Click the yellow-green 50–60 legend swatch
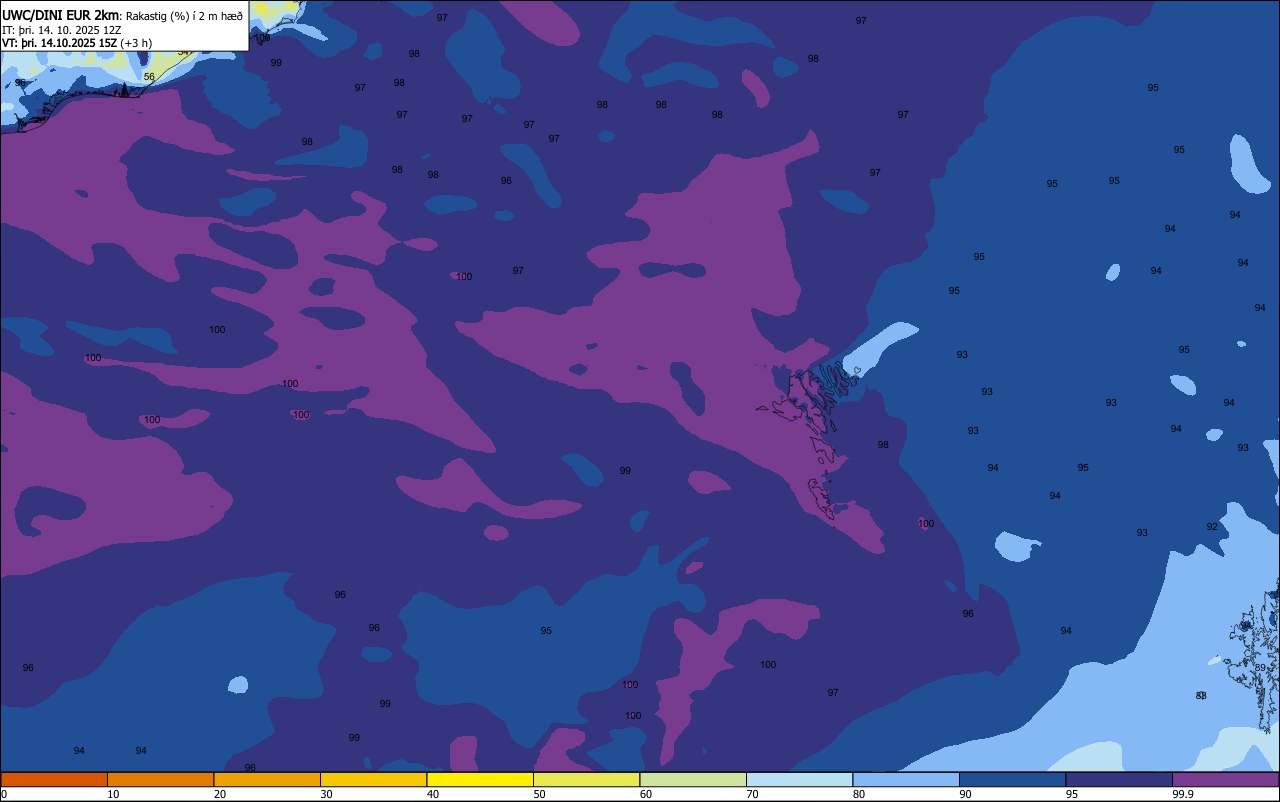1280x802 pixels. (586, 779)
